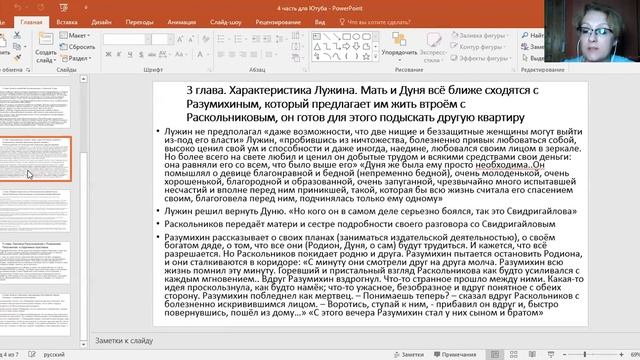Open Заливка фигуры shape fill dropdown
640x360 pixels.
(480, 36)
